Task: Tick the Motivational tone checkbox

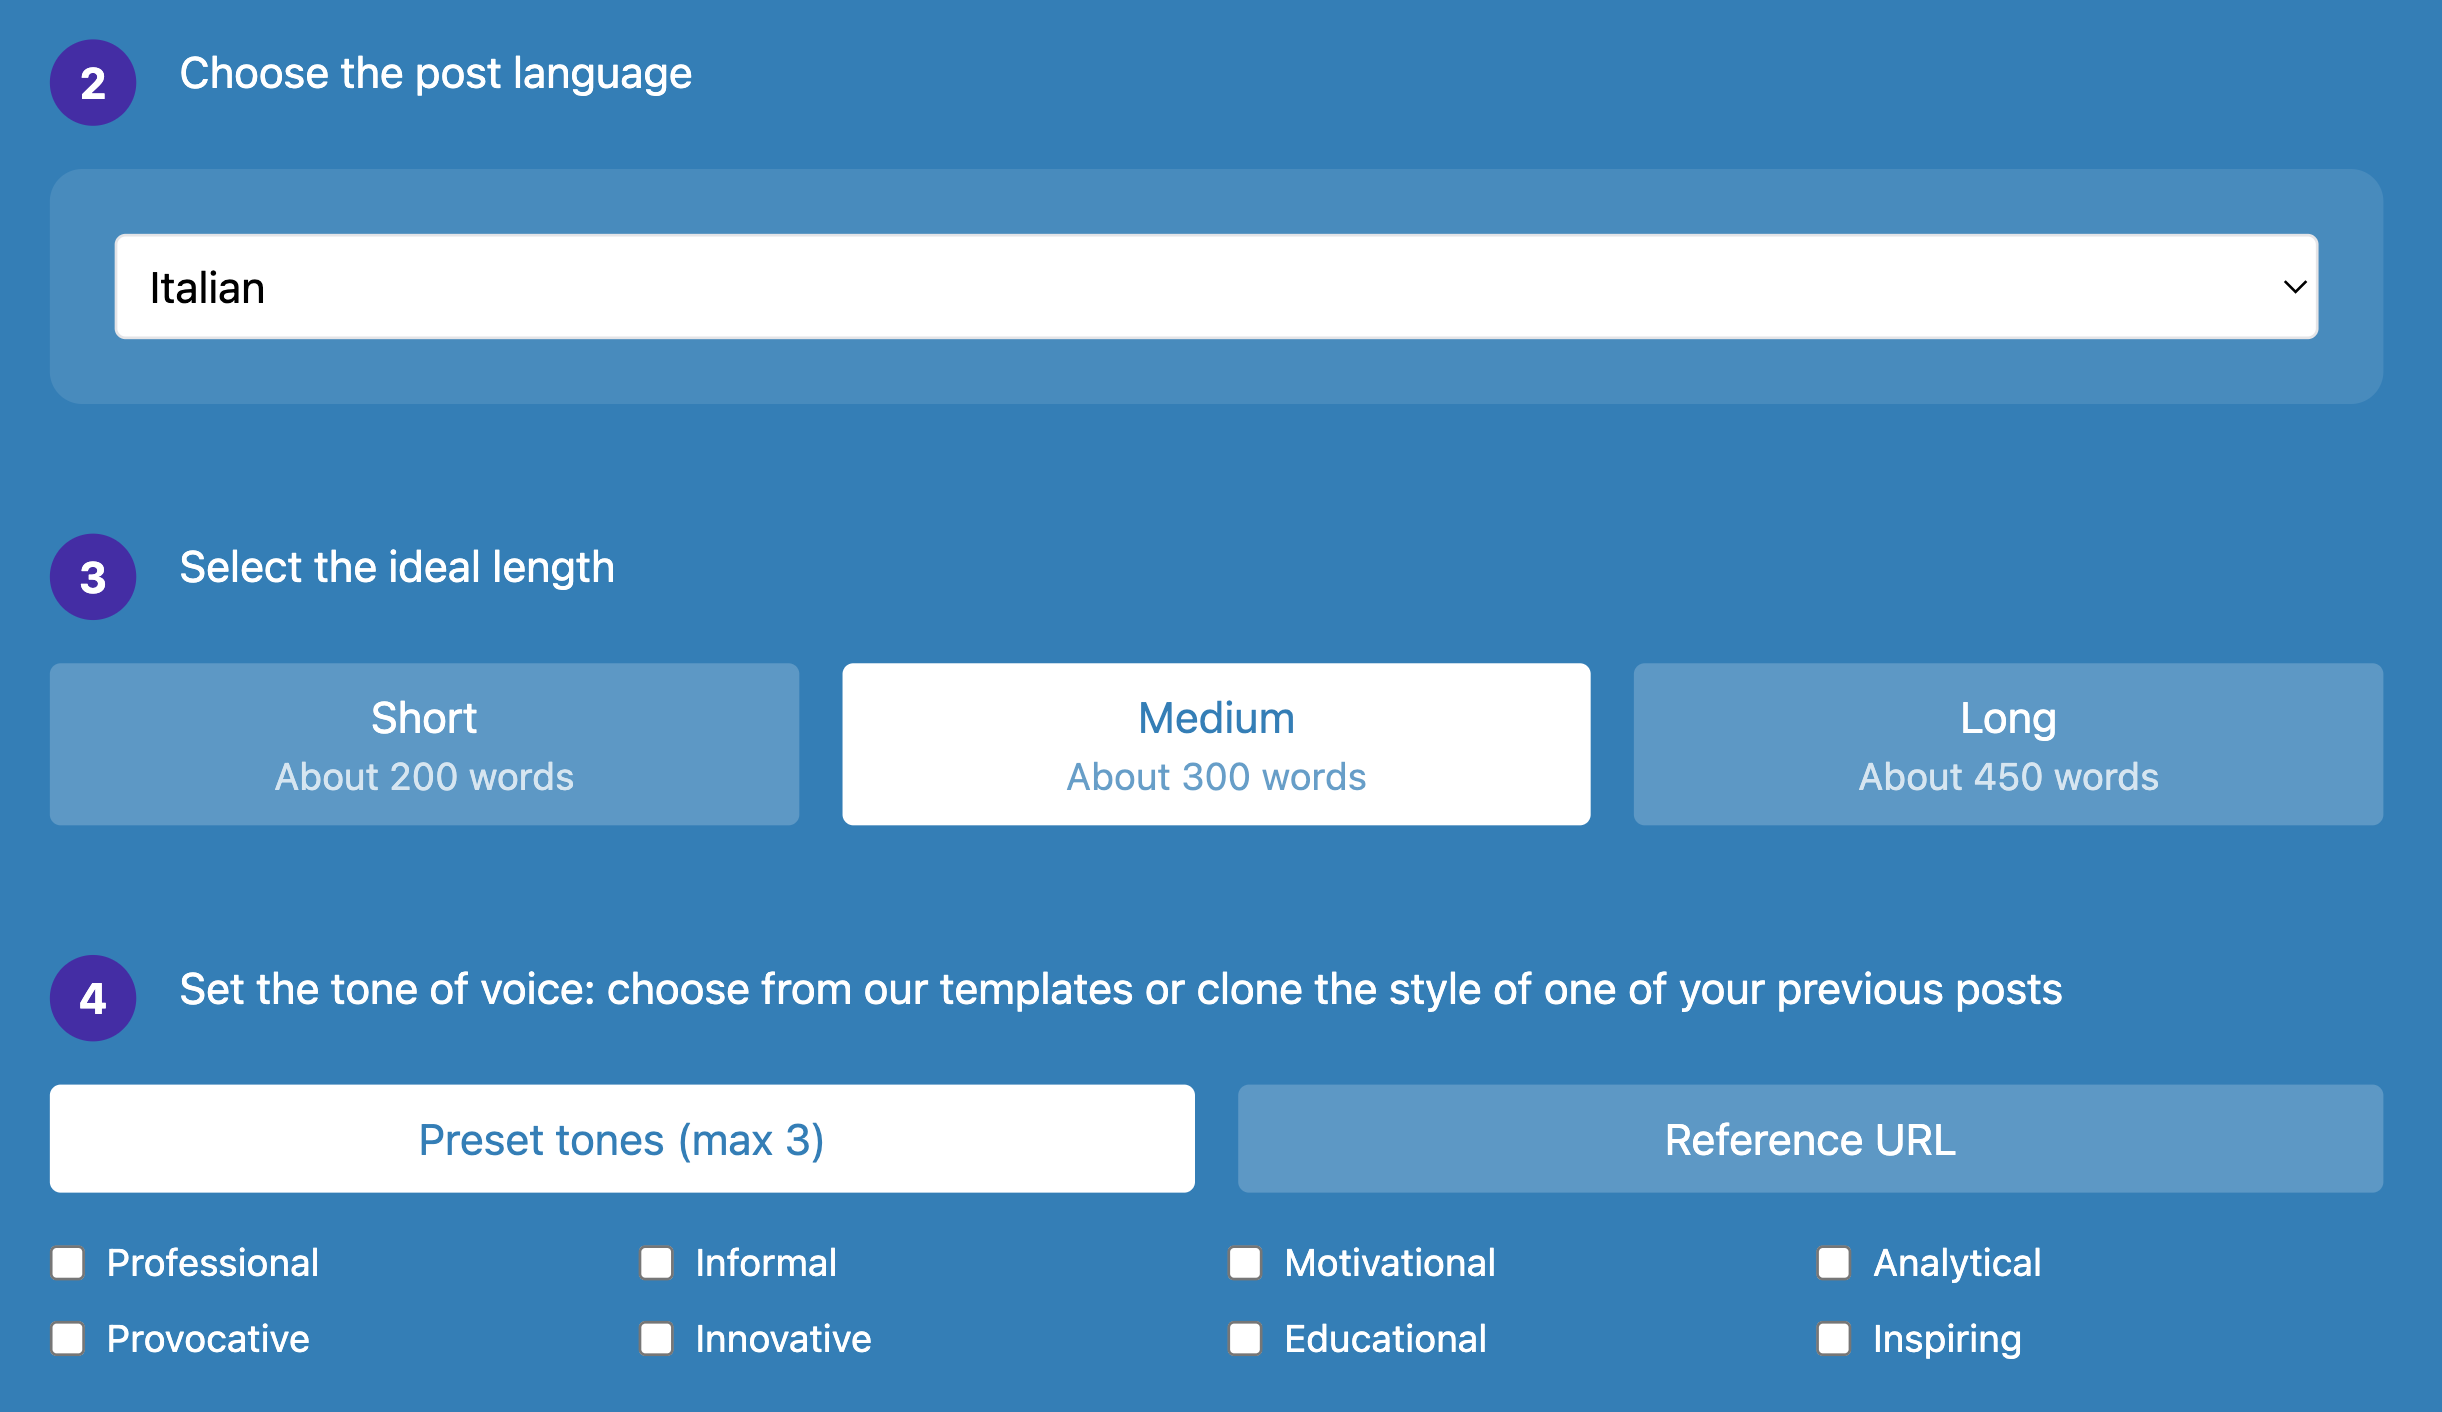Action: 1245,1263
